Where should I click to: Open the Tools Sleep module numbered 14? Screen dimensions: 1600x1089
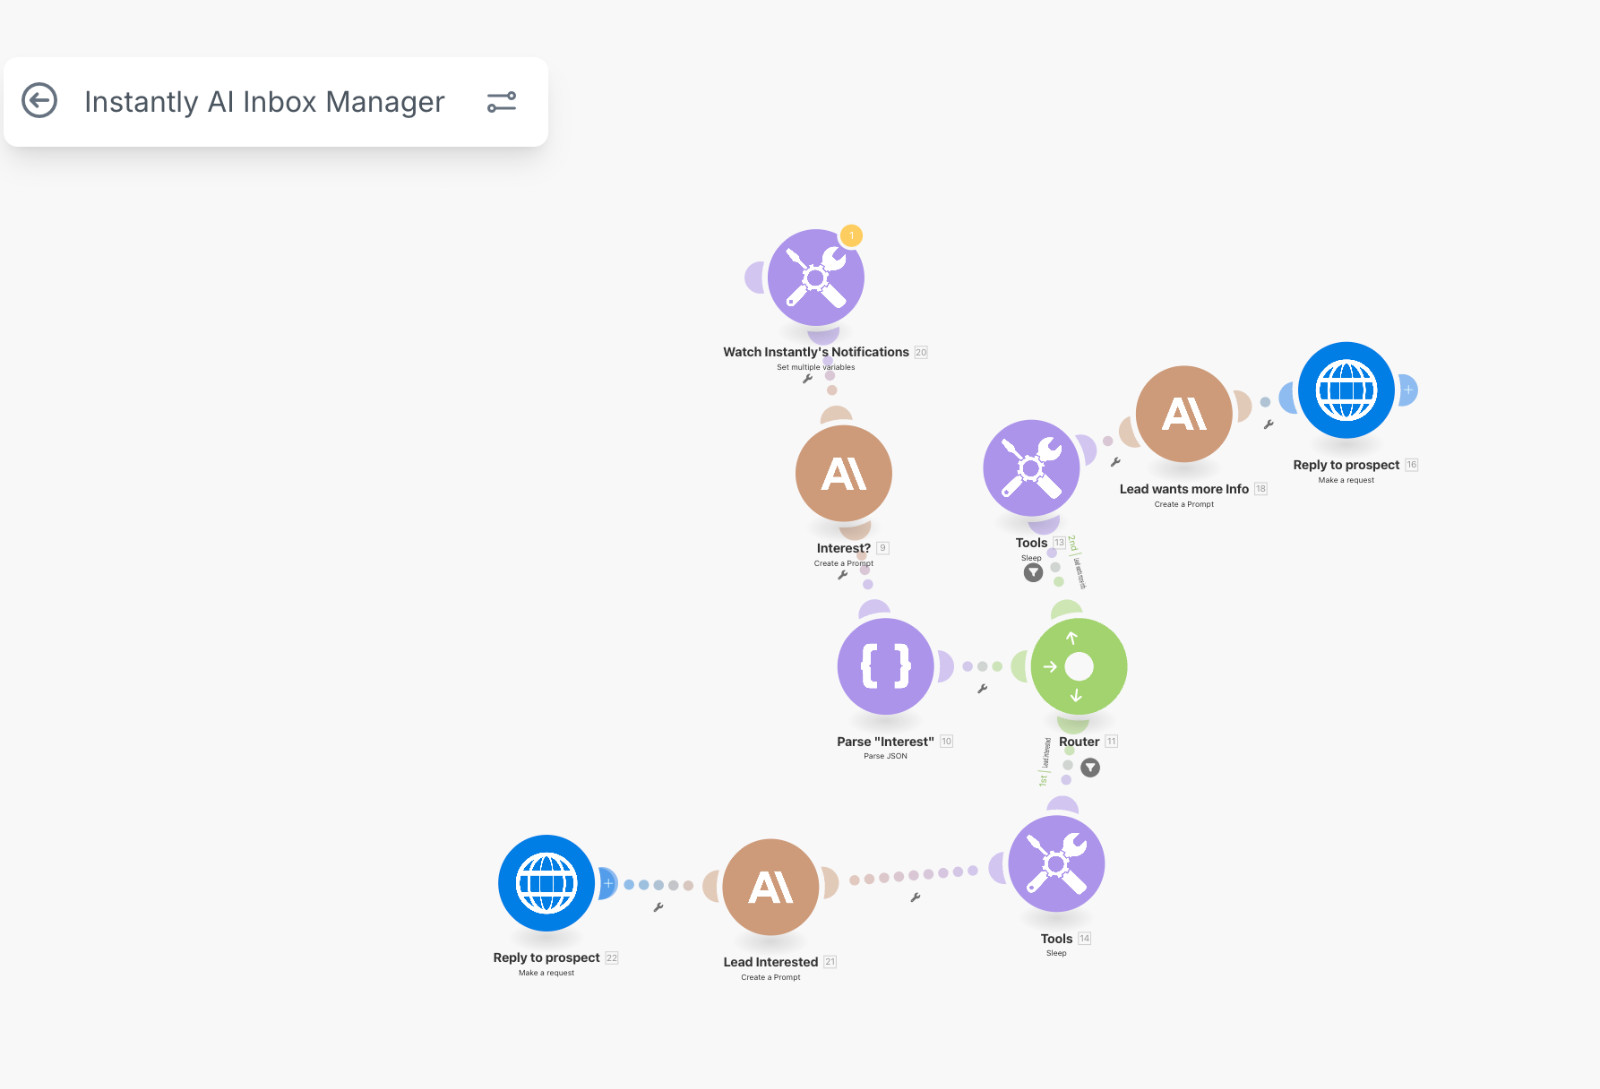[1056, 862]
